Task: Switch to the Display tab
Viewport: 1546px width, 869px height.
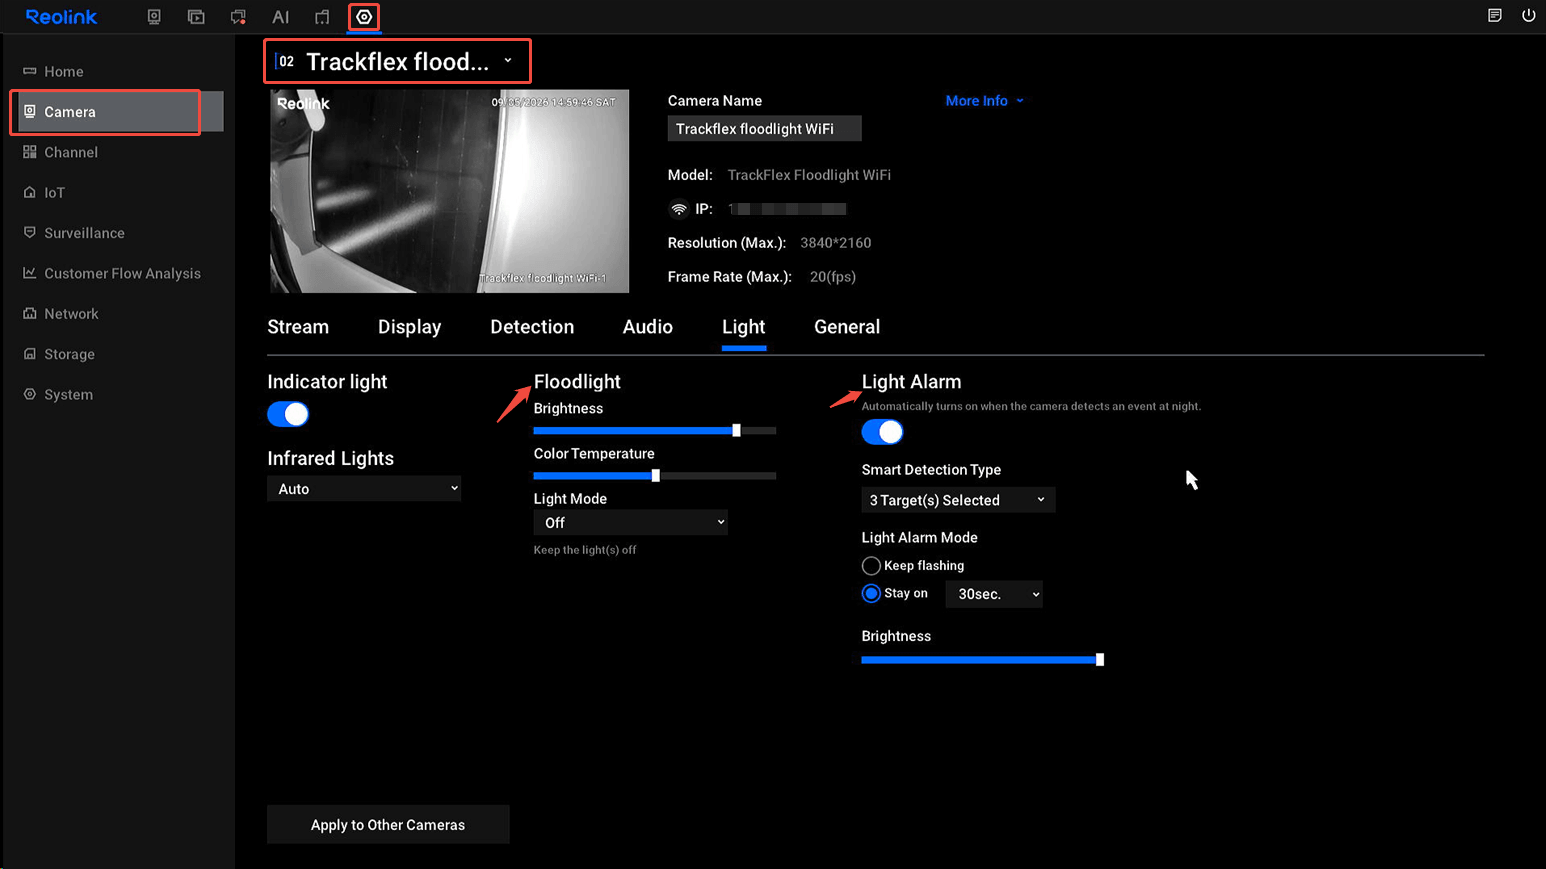Action: [409, 327]
